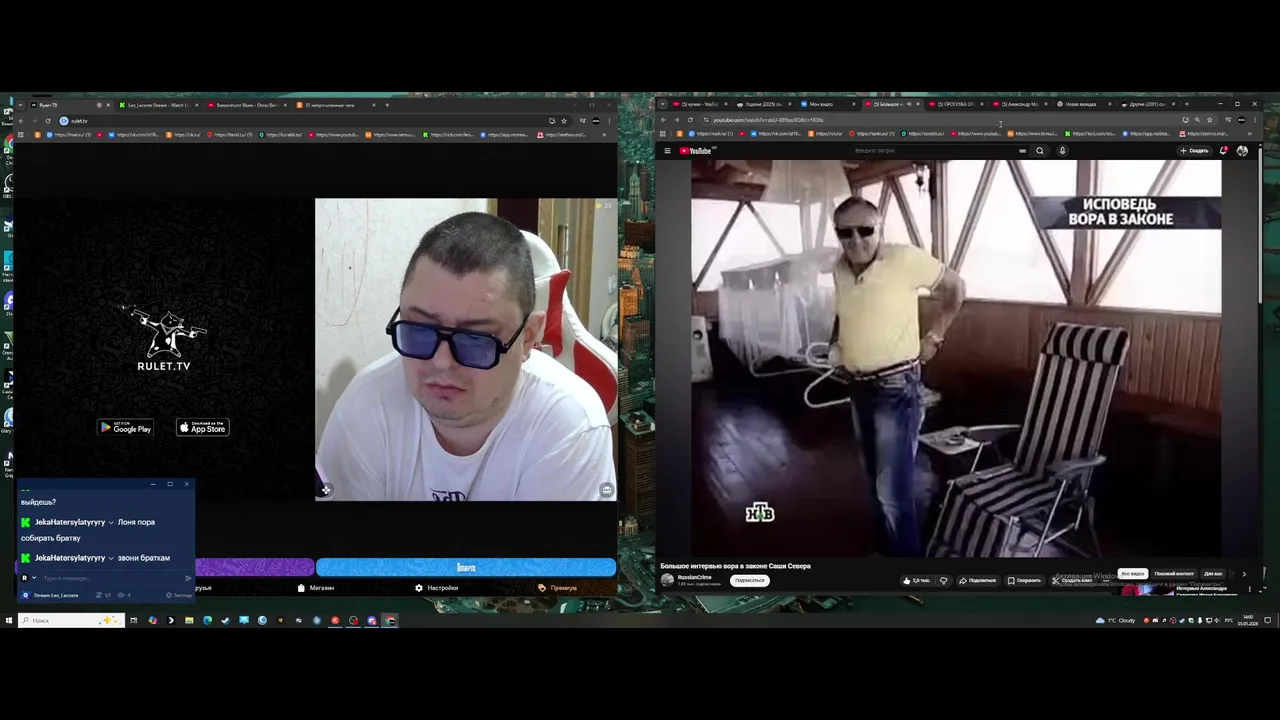Switch to the ПРОГУЛКА tab
The height and width of the screenshot is (720, 1280).
click(x=955, y=104)
